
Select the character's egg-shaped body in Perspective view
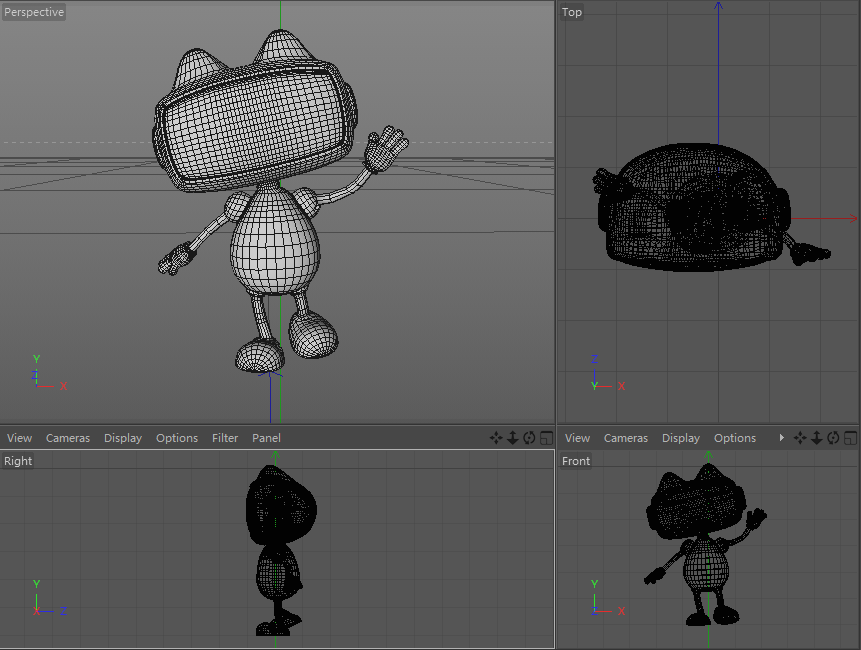(274, 242)
